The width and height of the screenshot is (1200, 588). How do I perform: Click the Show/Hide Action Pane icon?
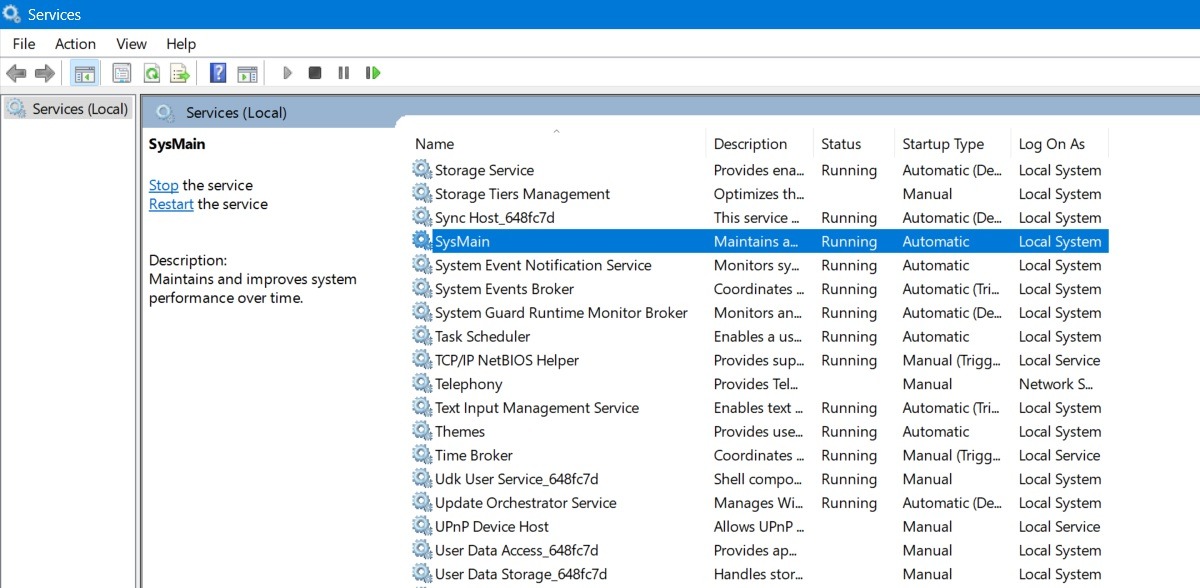pos(245,72)
